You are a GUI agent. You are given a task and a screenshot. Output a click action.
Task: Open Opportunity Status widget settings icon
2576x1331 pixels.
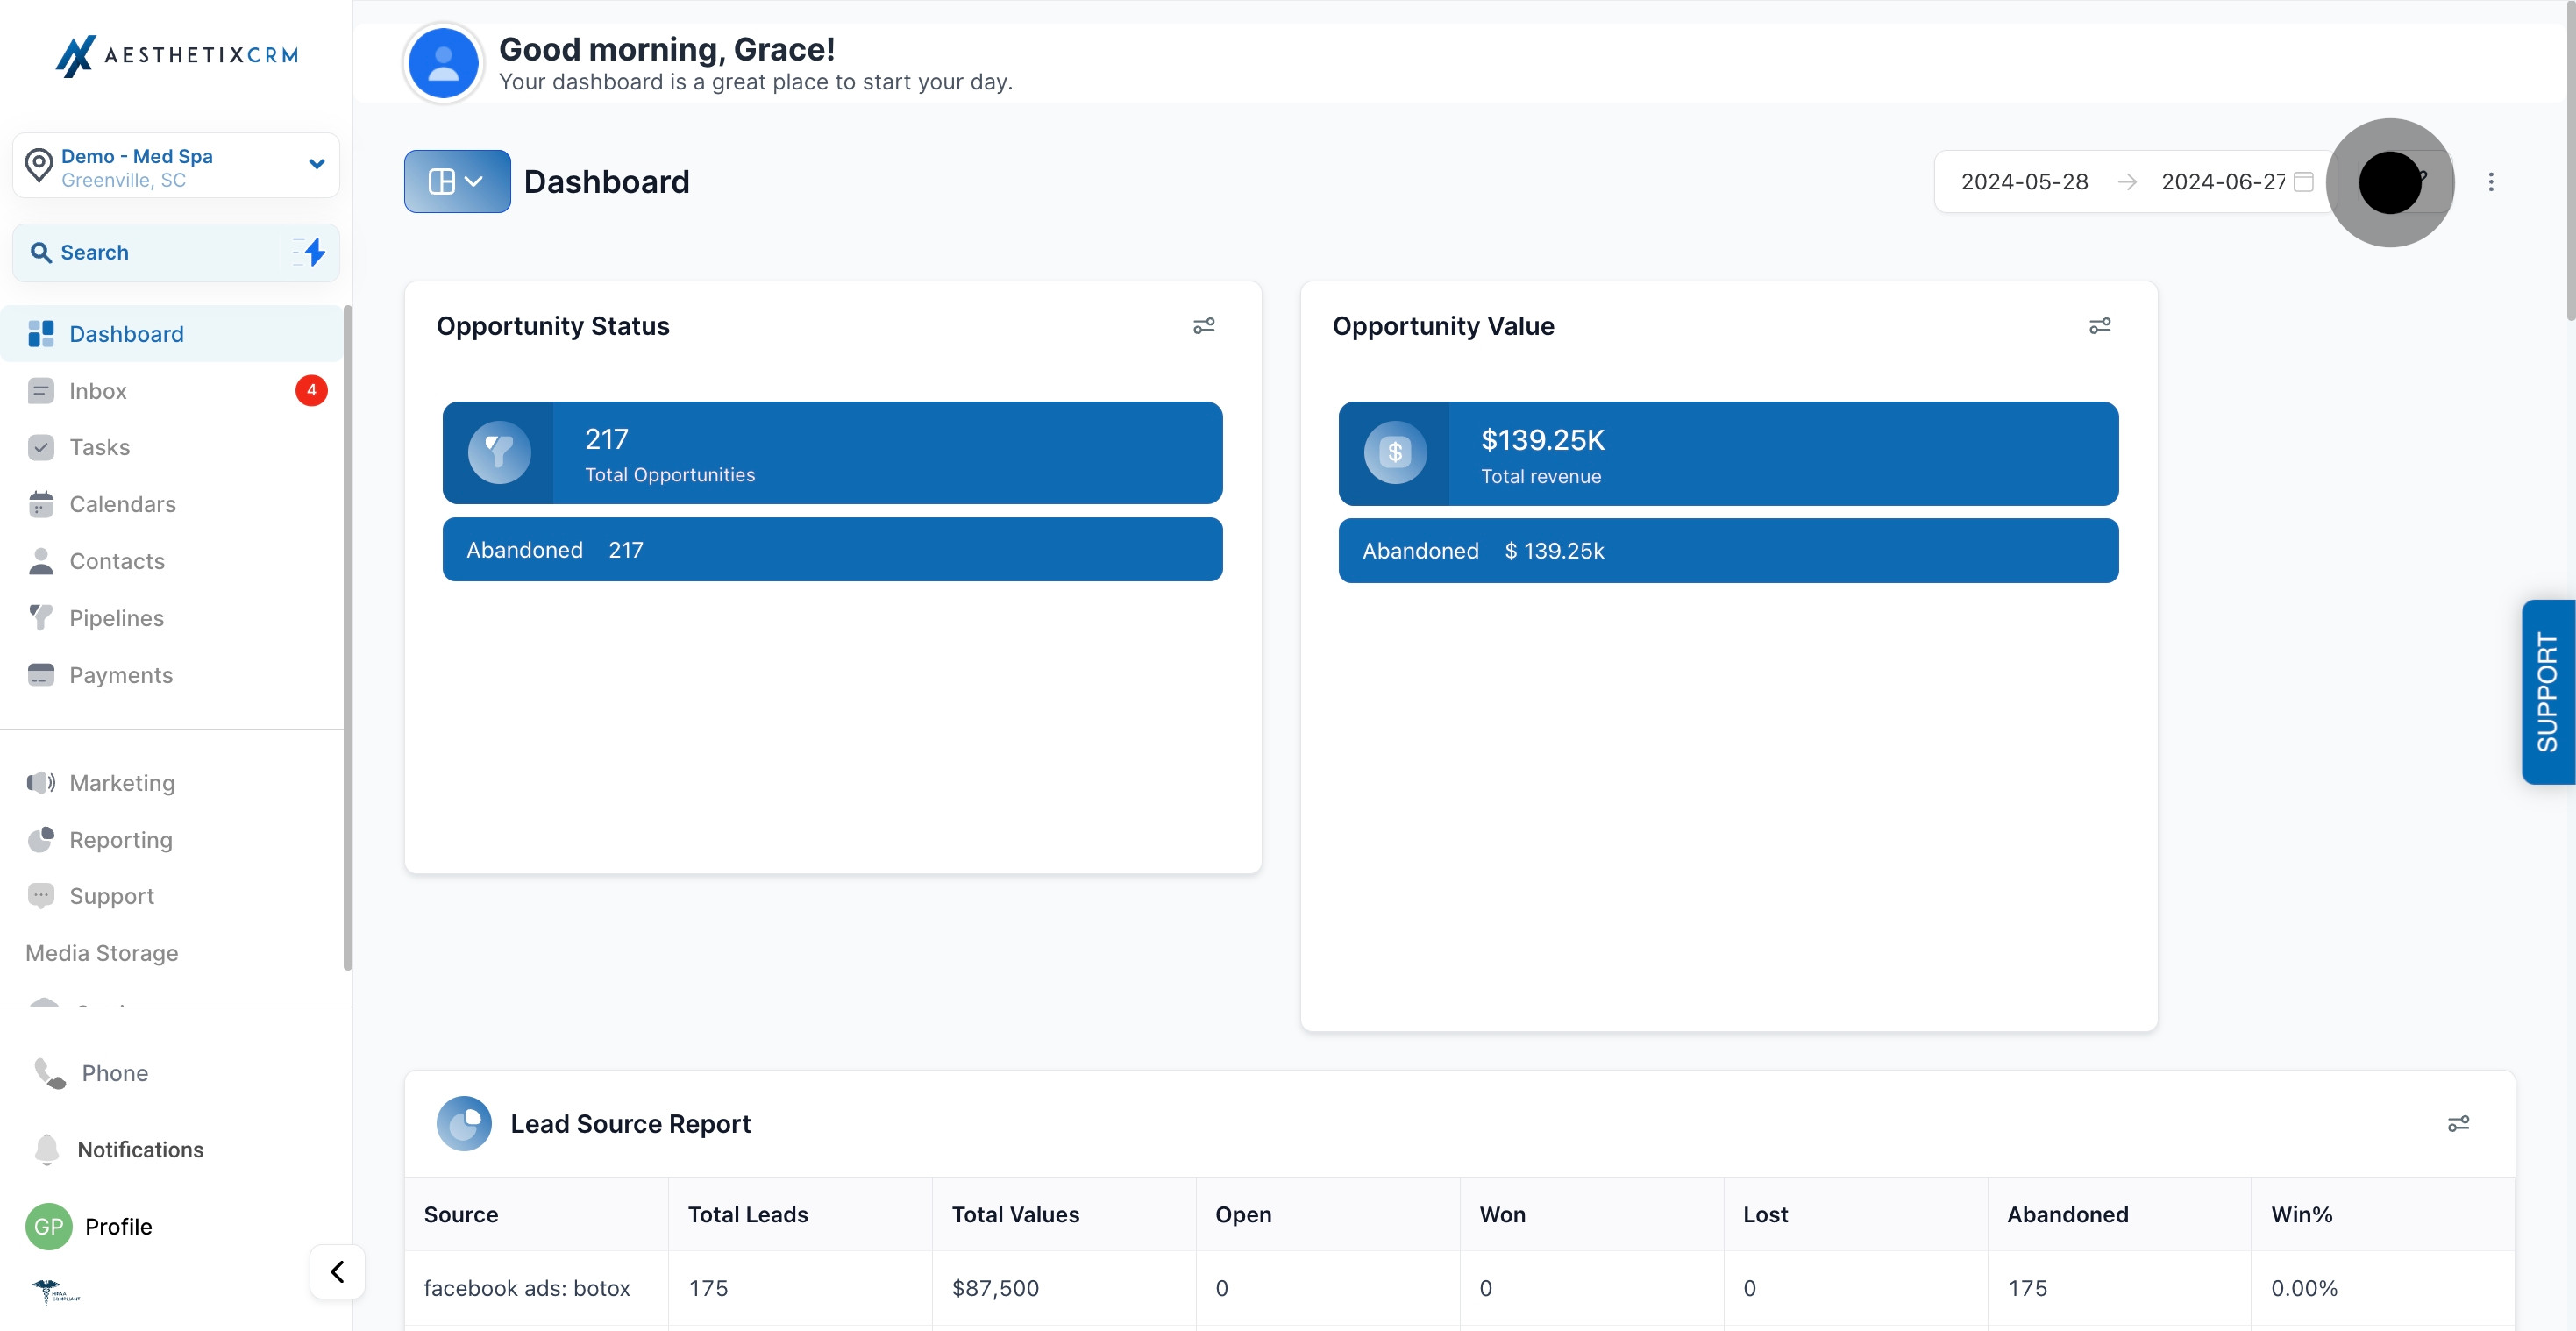tap(1204, 326)
